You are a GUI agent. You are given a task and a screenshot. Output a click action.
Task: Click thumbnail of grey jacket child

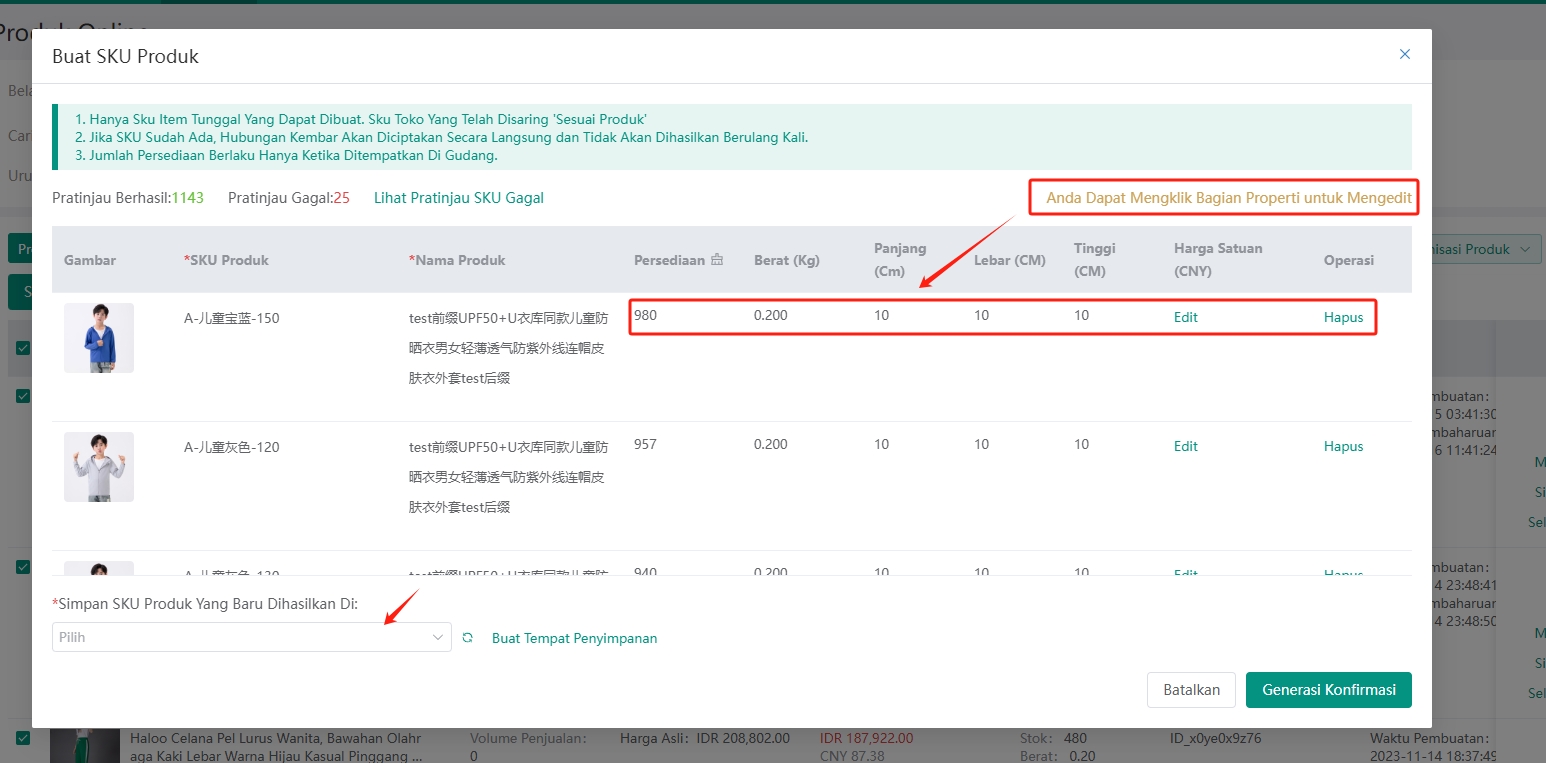(x=99, y=467)
